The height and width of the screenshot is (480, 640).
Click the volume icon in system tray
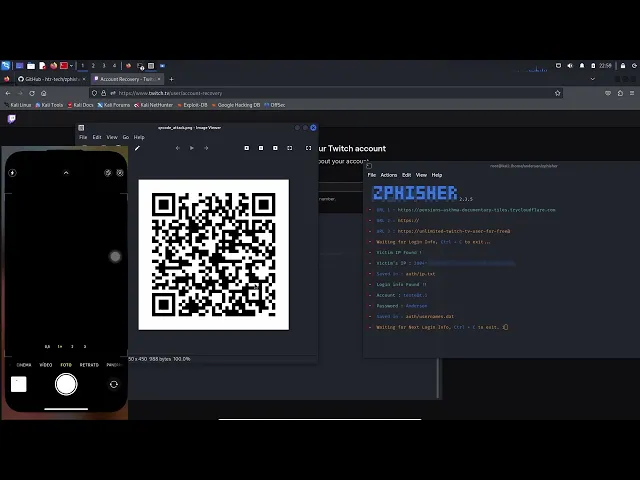click(570, 66)
